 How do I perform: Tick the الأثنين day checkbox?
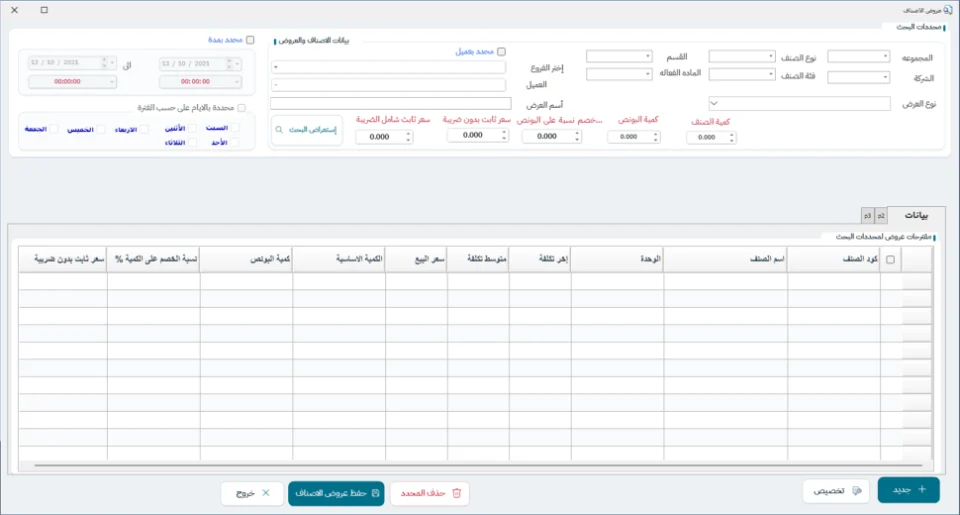click(x=192, y=128)
